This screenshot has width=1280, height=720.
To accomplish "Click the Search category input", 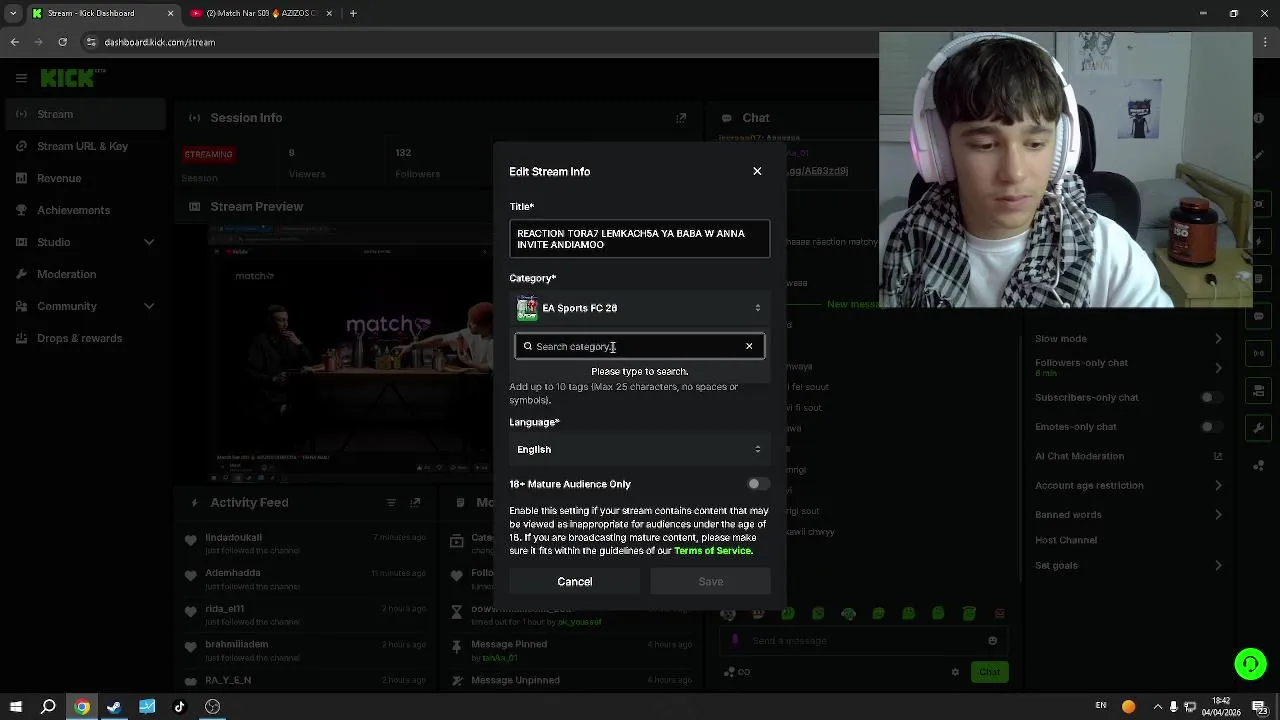I will [639, 346].
